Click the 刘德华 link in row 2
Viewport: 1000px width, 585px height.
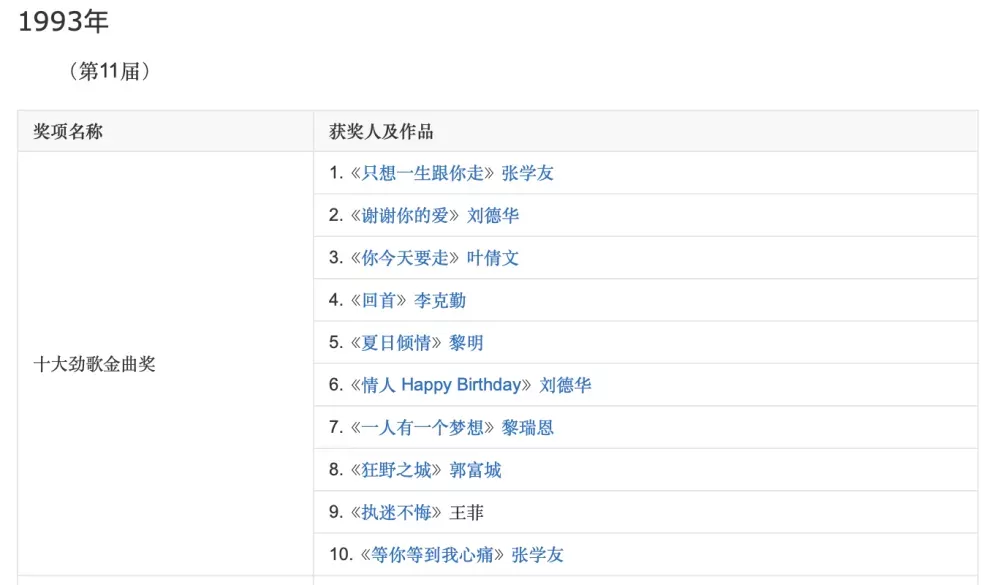(493, 216)
